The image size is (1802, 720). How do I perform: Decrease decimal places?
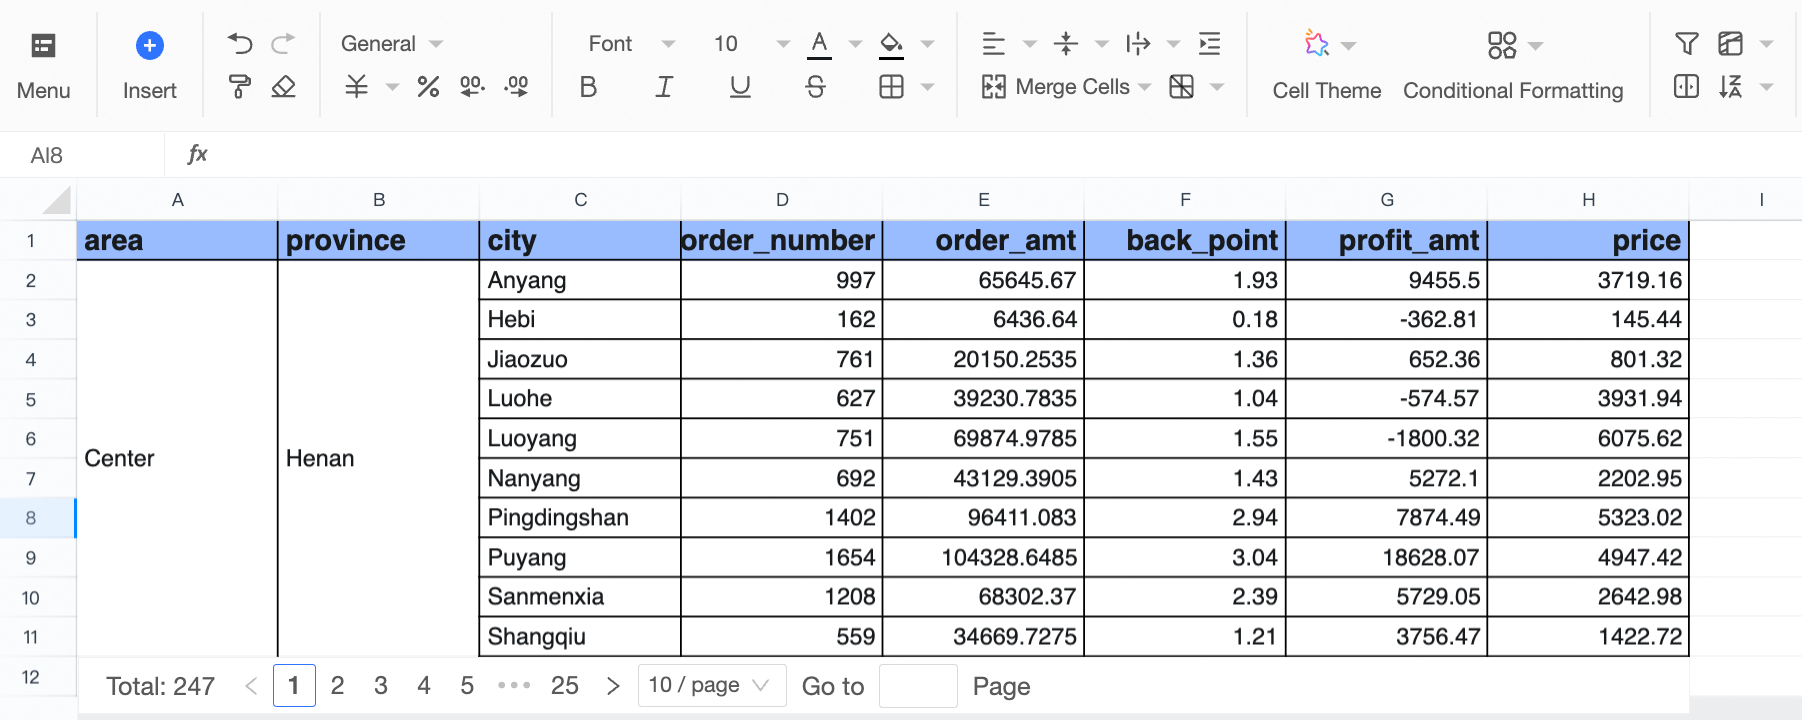coord(472,87)
